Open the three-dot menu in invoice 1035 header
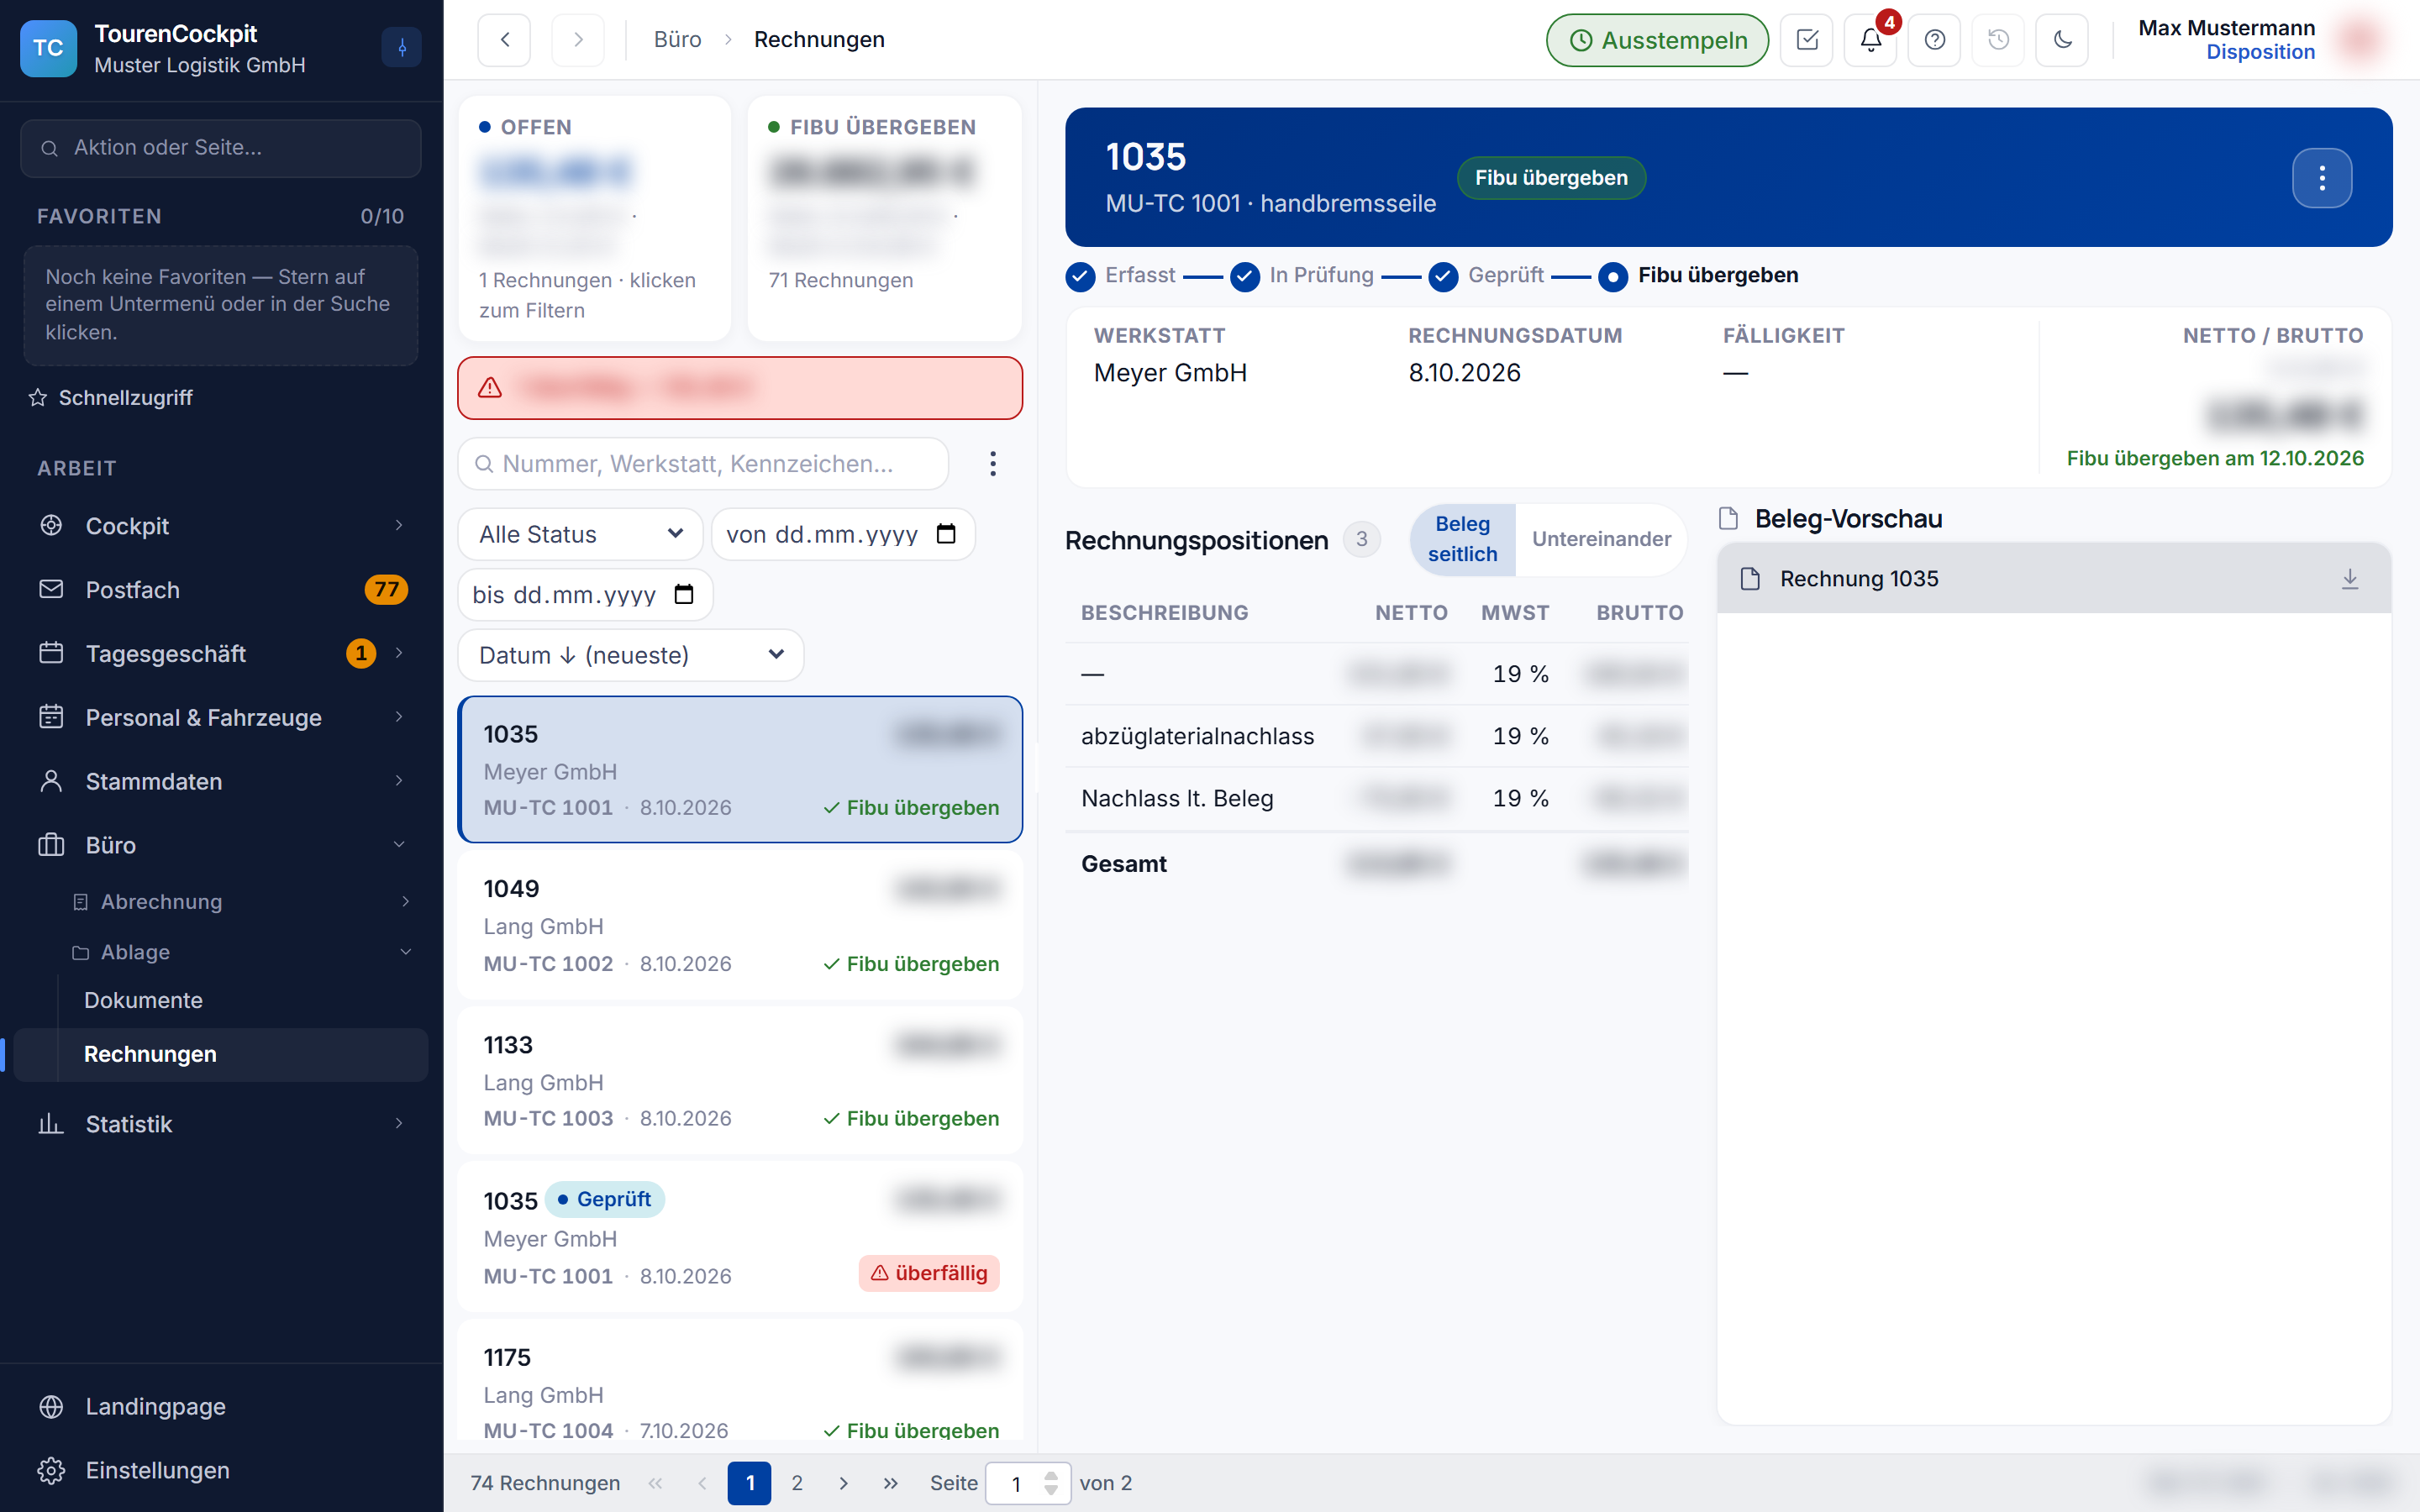This screenshot has height=1512, width=2420. click(2321, 178)
